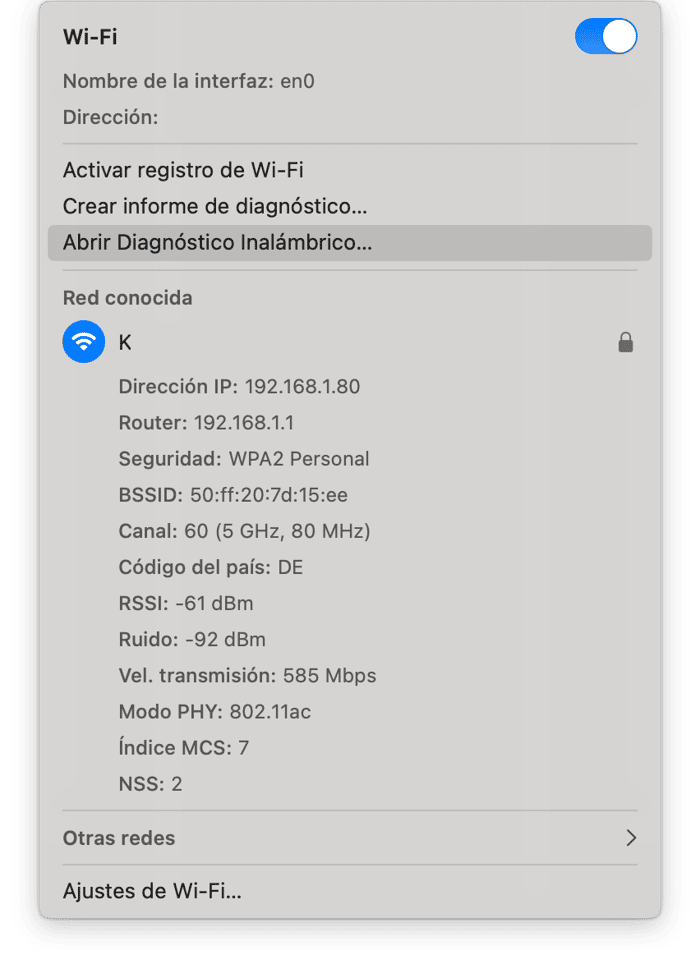
Task: Click the Wi-Fi title header
Action: point(90,37)
